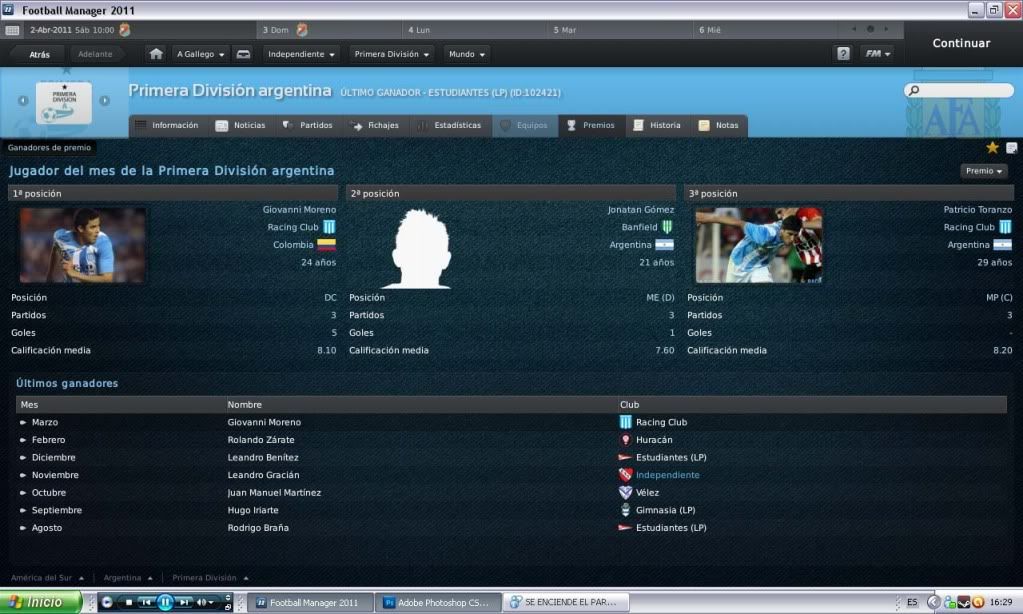Click the ES language indicator in the tray
Screen dimensions: 1023x614
coord(912,602)
